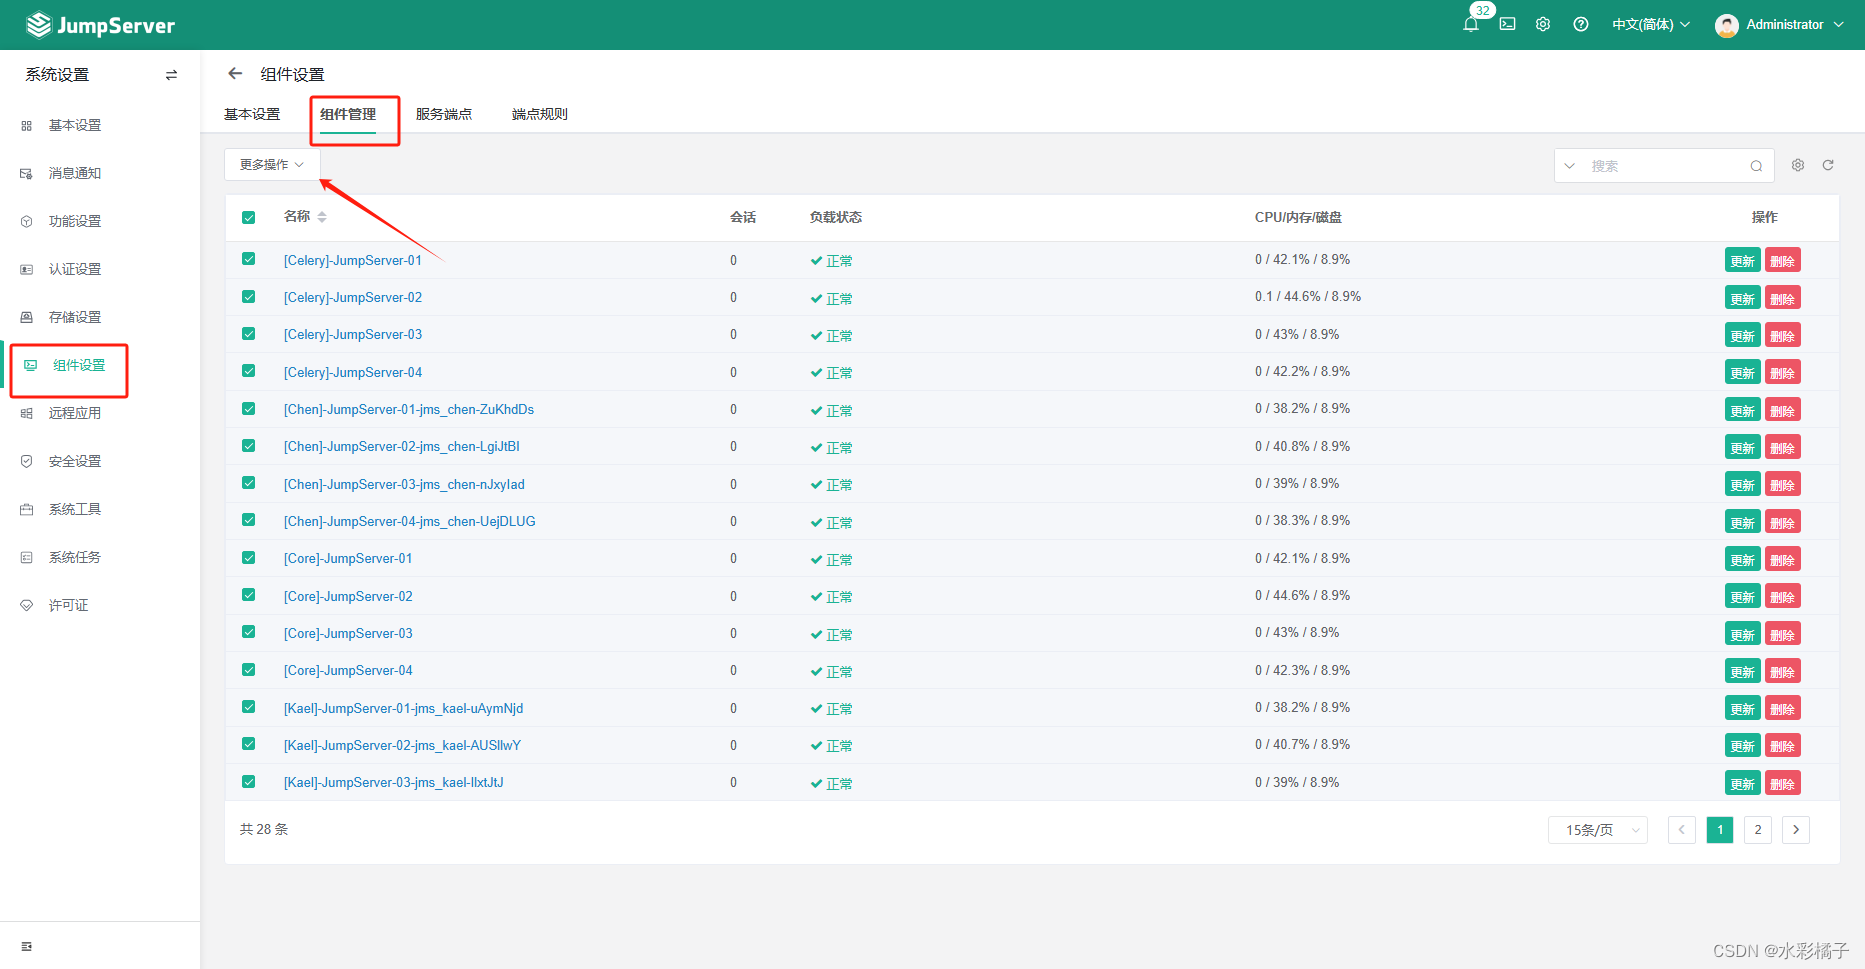Open 远程应用 in the sidebar

[75, 413]
